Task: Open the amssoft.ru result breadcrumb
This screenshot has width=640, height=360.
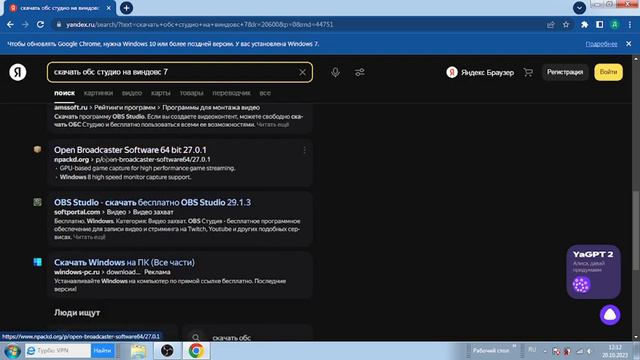Action: pyautogui.click(x=157, y=107)
